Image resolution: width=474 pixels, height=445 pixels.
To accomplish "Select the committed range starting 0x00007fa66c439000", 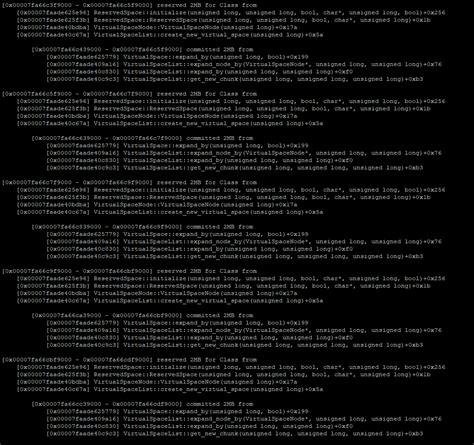I will click(x=142, y=50).
